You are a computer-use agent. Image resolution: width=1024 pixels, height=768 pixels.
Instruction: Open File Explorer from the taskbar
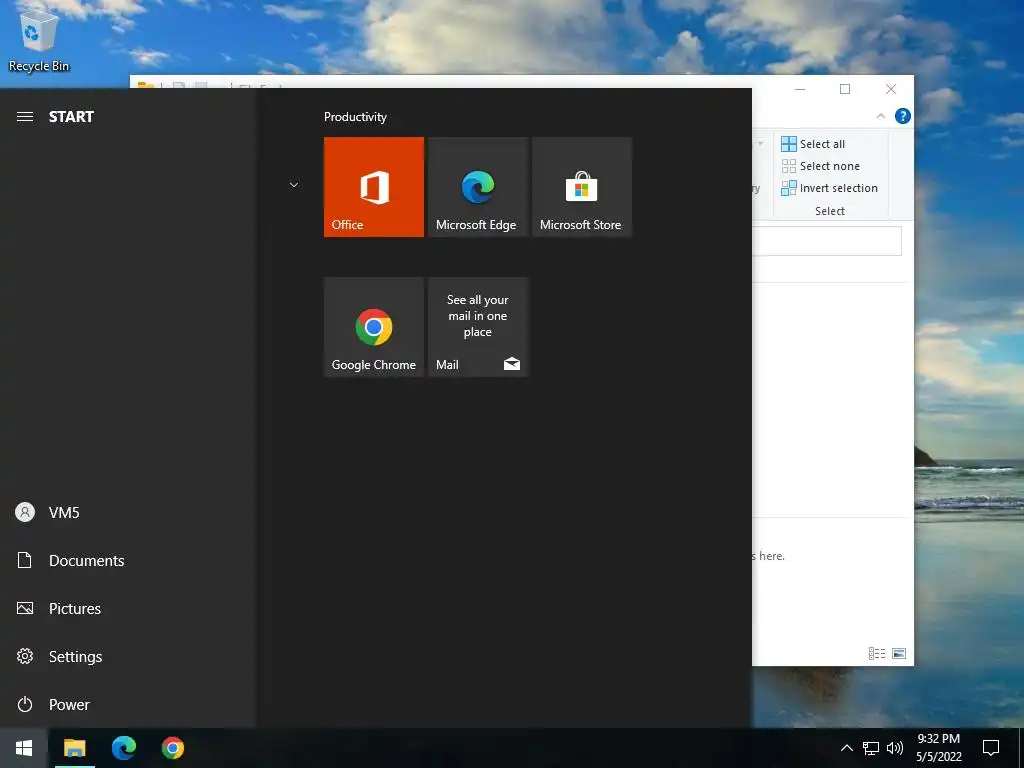[x=74, y=748]
